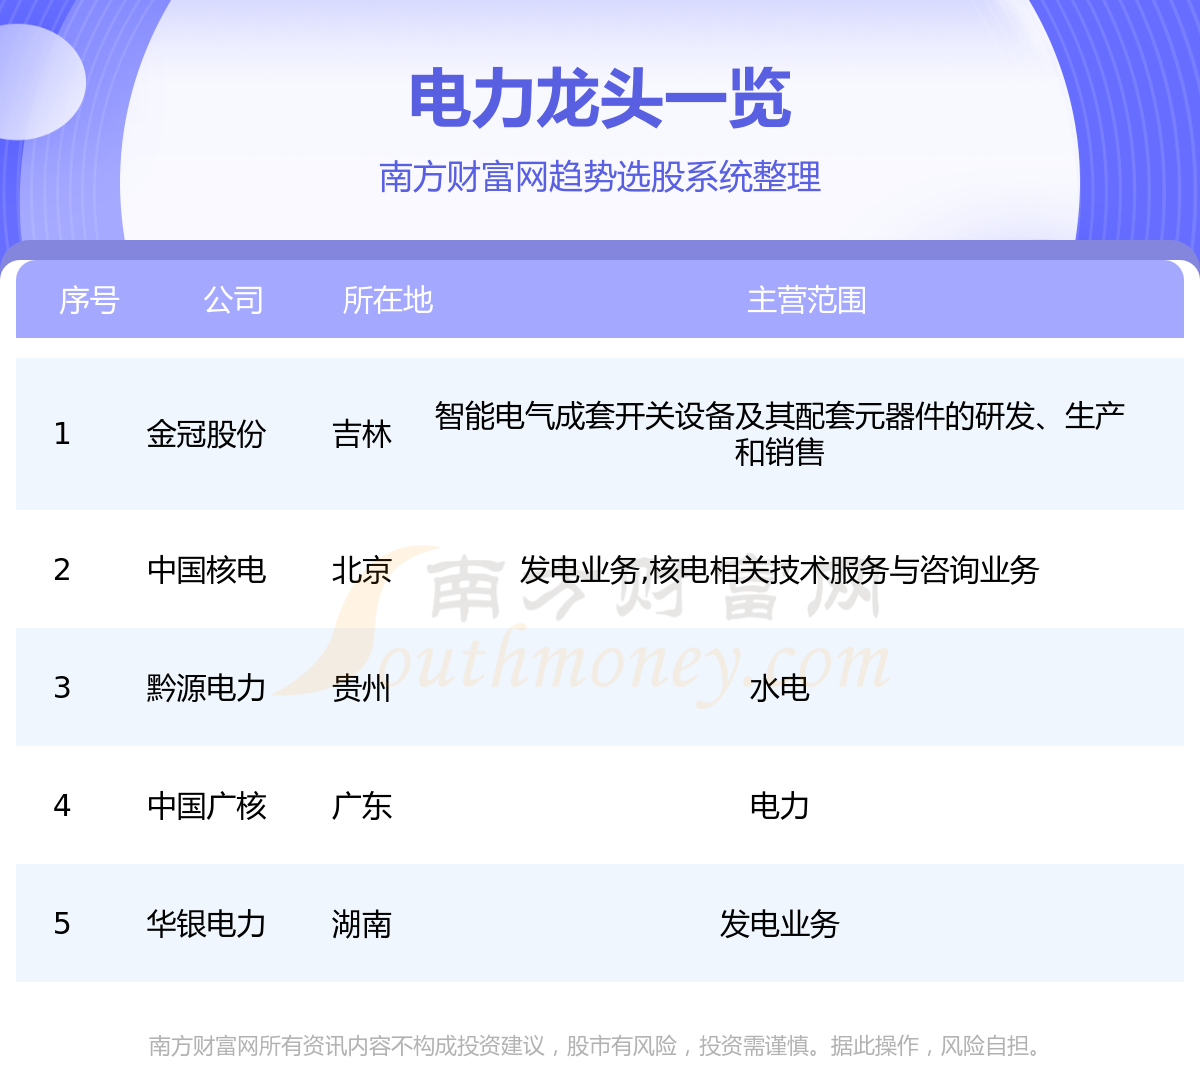Select the row number 1 cell
Screen dimensions: 1200x1089
pos(62,434)
